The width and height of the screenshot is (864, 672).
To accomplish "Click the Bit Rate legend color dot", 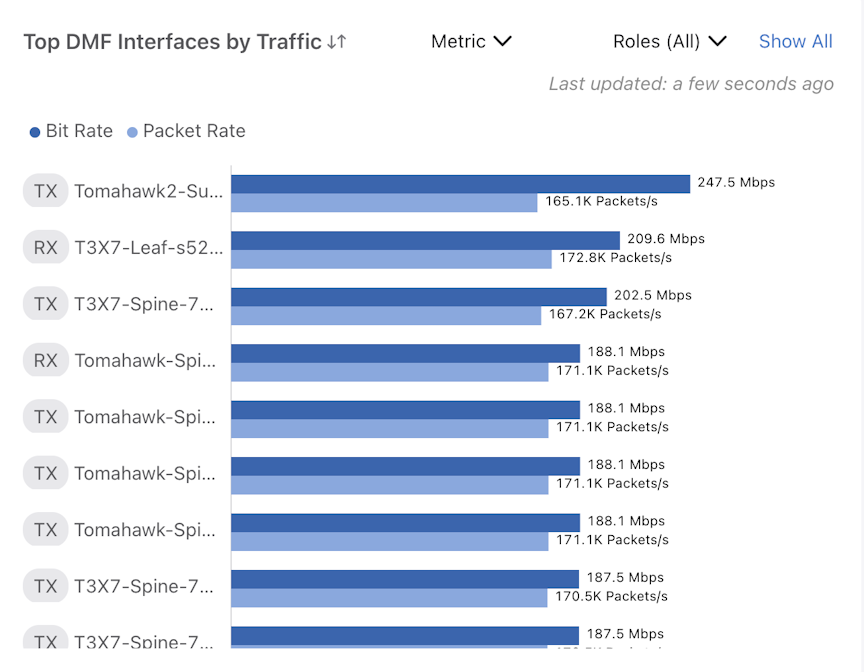I will point(35,132).
